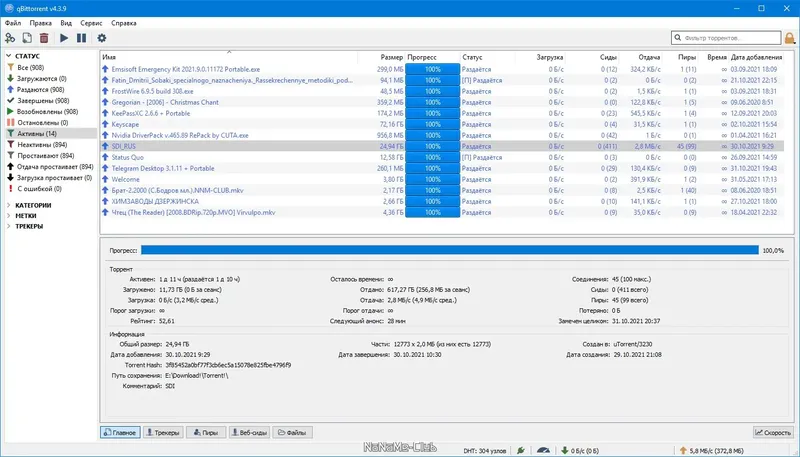This screenshot has height=457, width=800.
Task: Switch to the Главное tab
Action: 120,433
